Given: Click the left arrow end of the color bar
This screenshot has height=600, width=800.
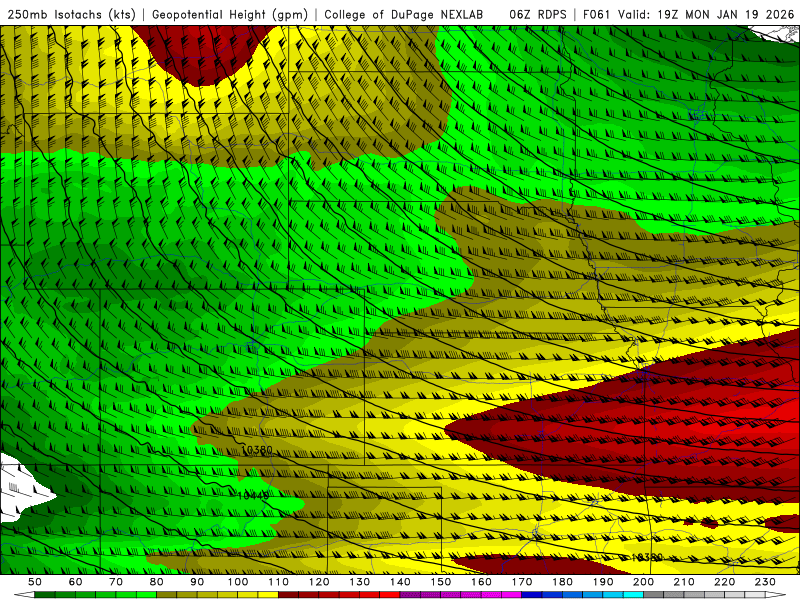Looking at the screenshot, I should (24, 595).
